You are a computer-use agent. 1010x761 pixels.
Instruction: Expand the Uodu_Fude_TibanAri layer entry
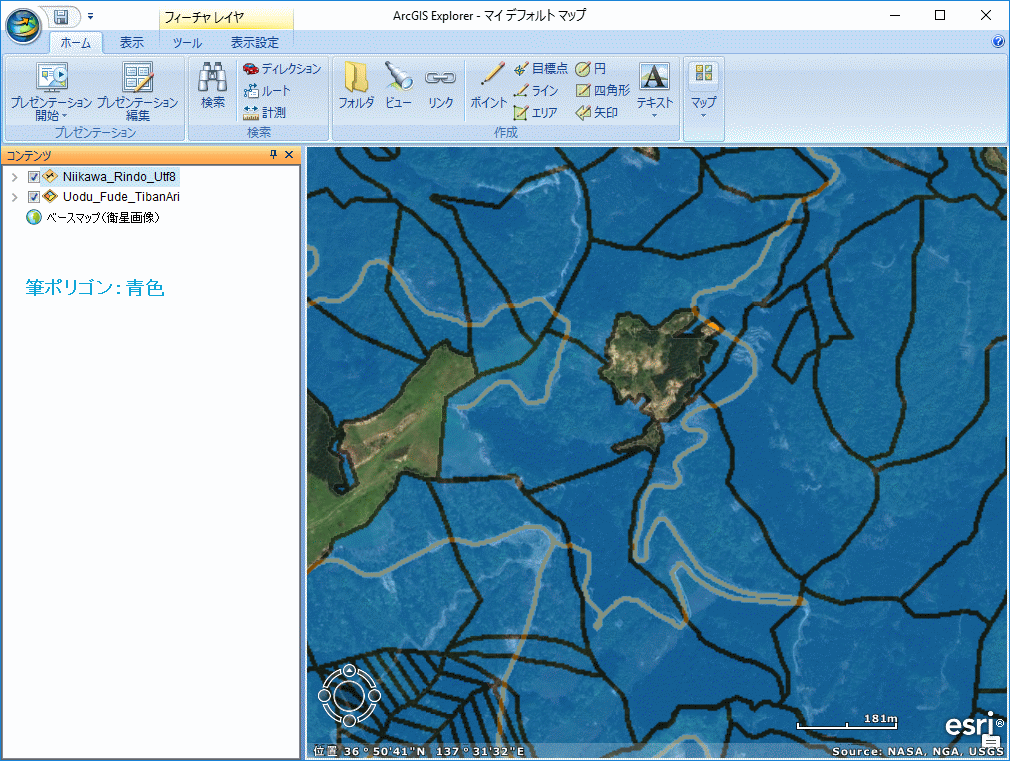[13, 196]
